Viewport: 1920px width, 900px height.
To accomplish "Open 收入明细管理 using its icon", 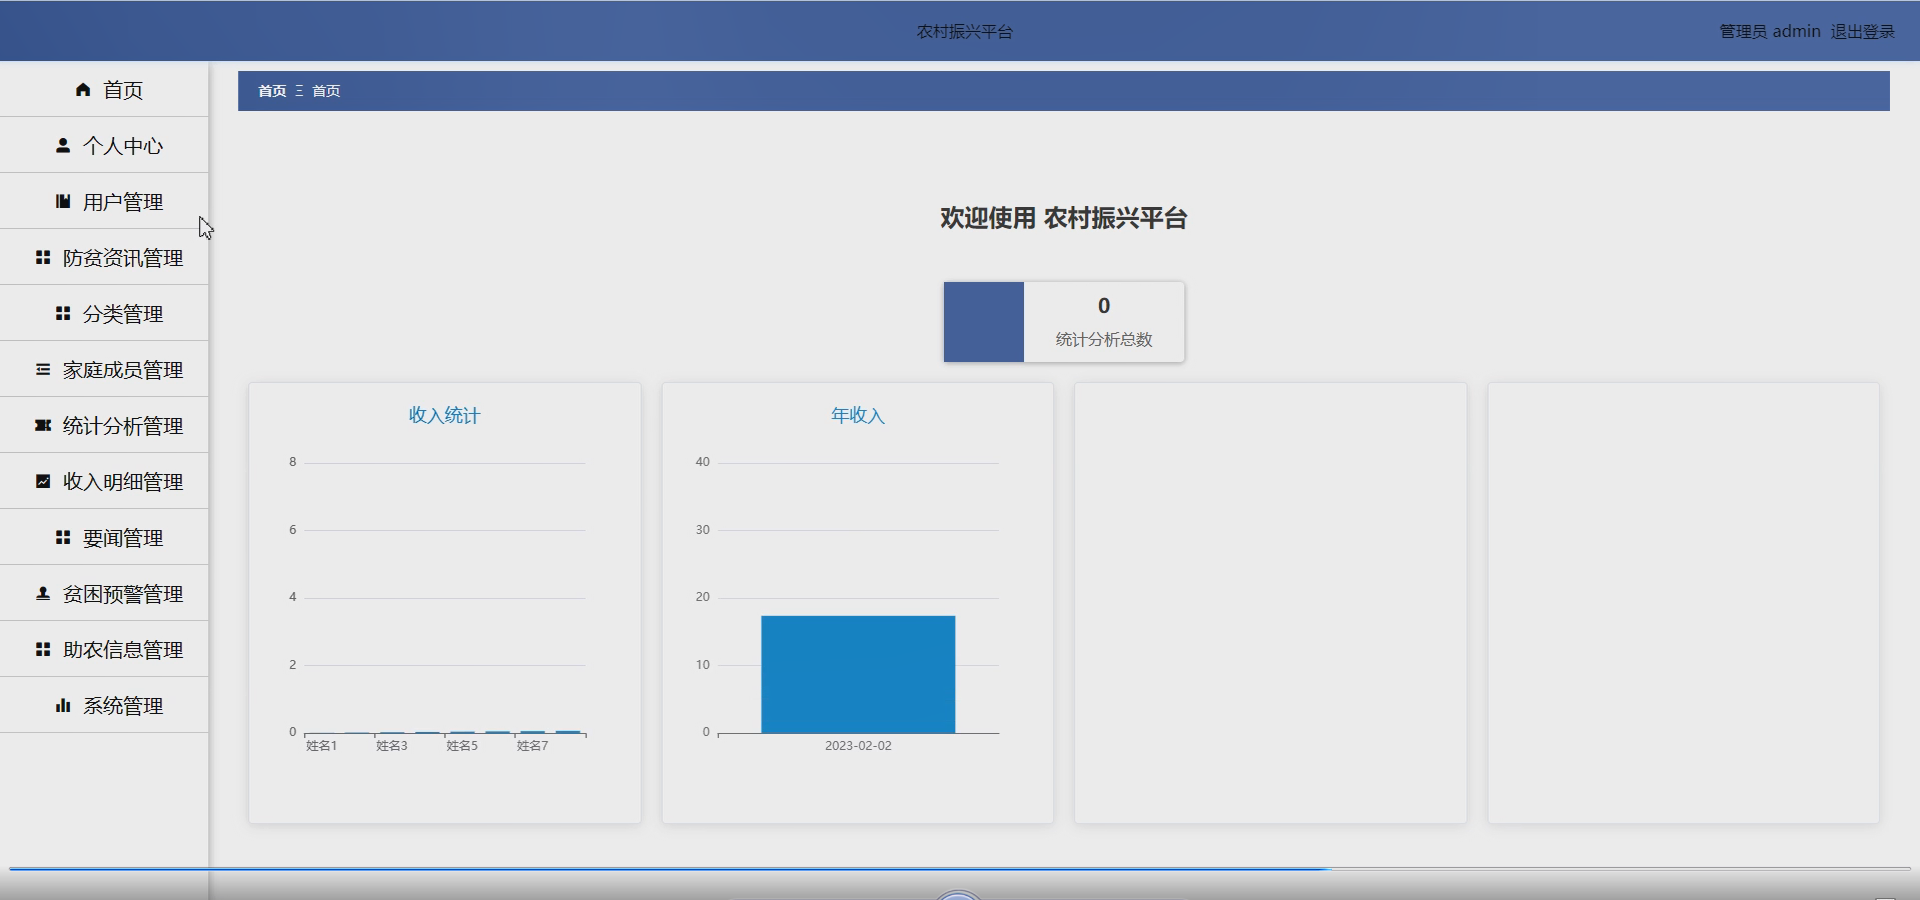I will 41,481.
